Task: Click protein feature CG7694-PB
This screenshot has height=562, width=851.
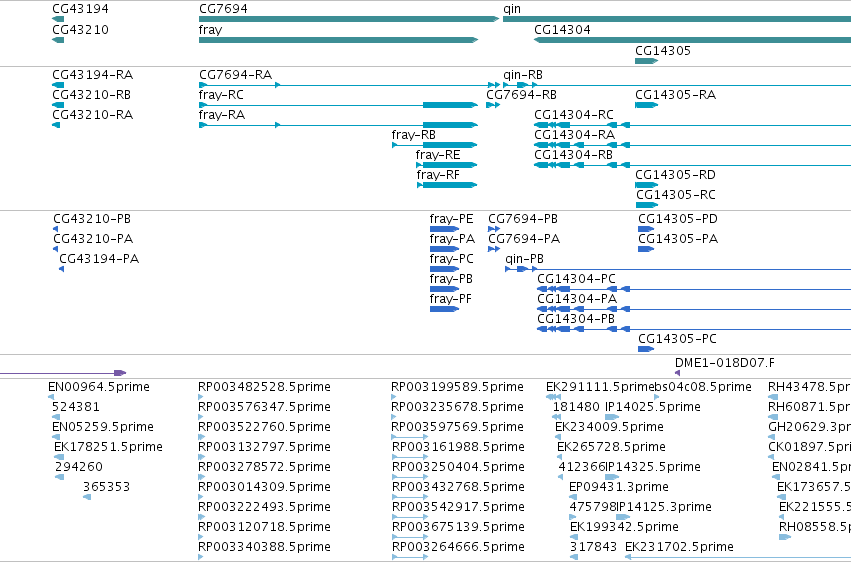Action: click(x=494, y=229)
